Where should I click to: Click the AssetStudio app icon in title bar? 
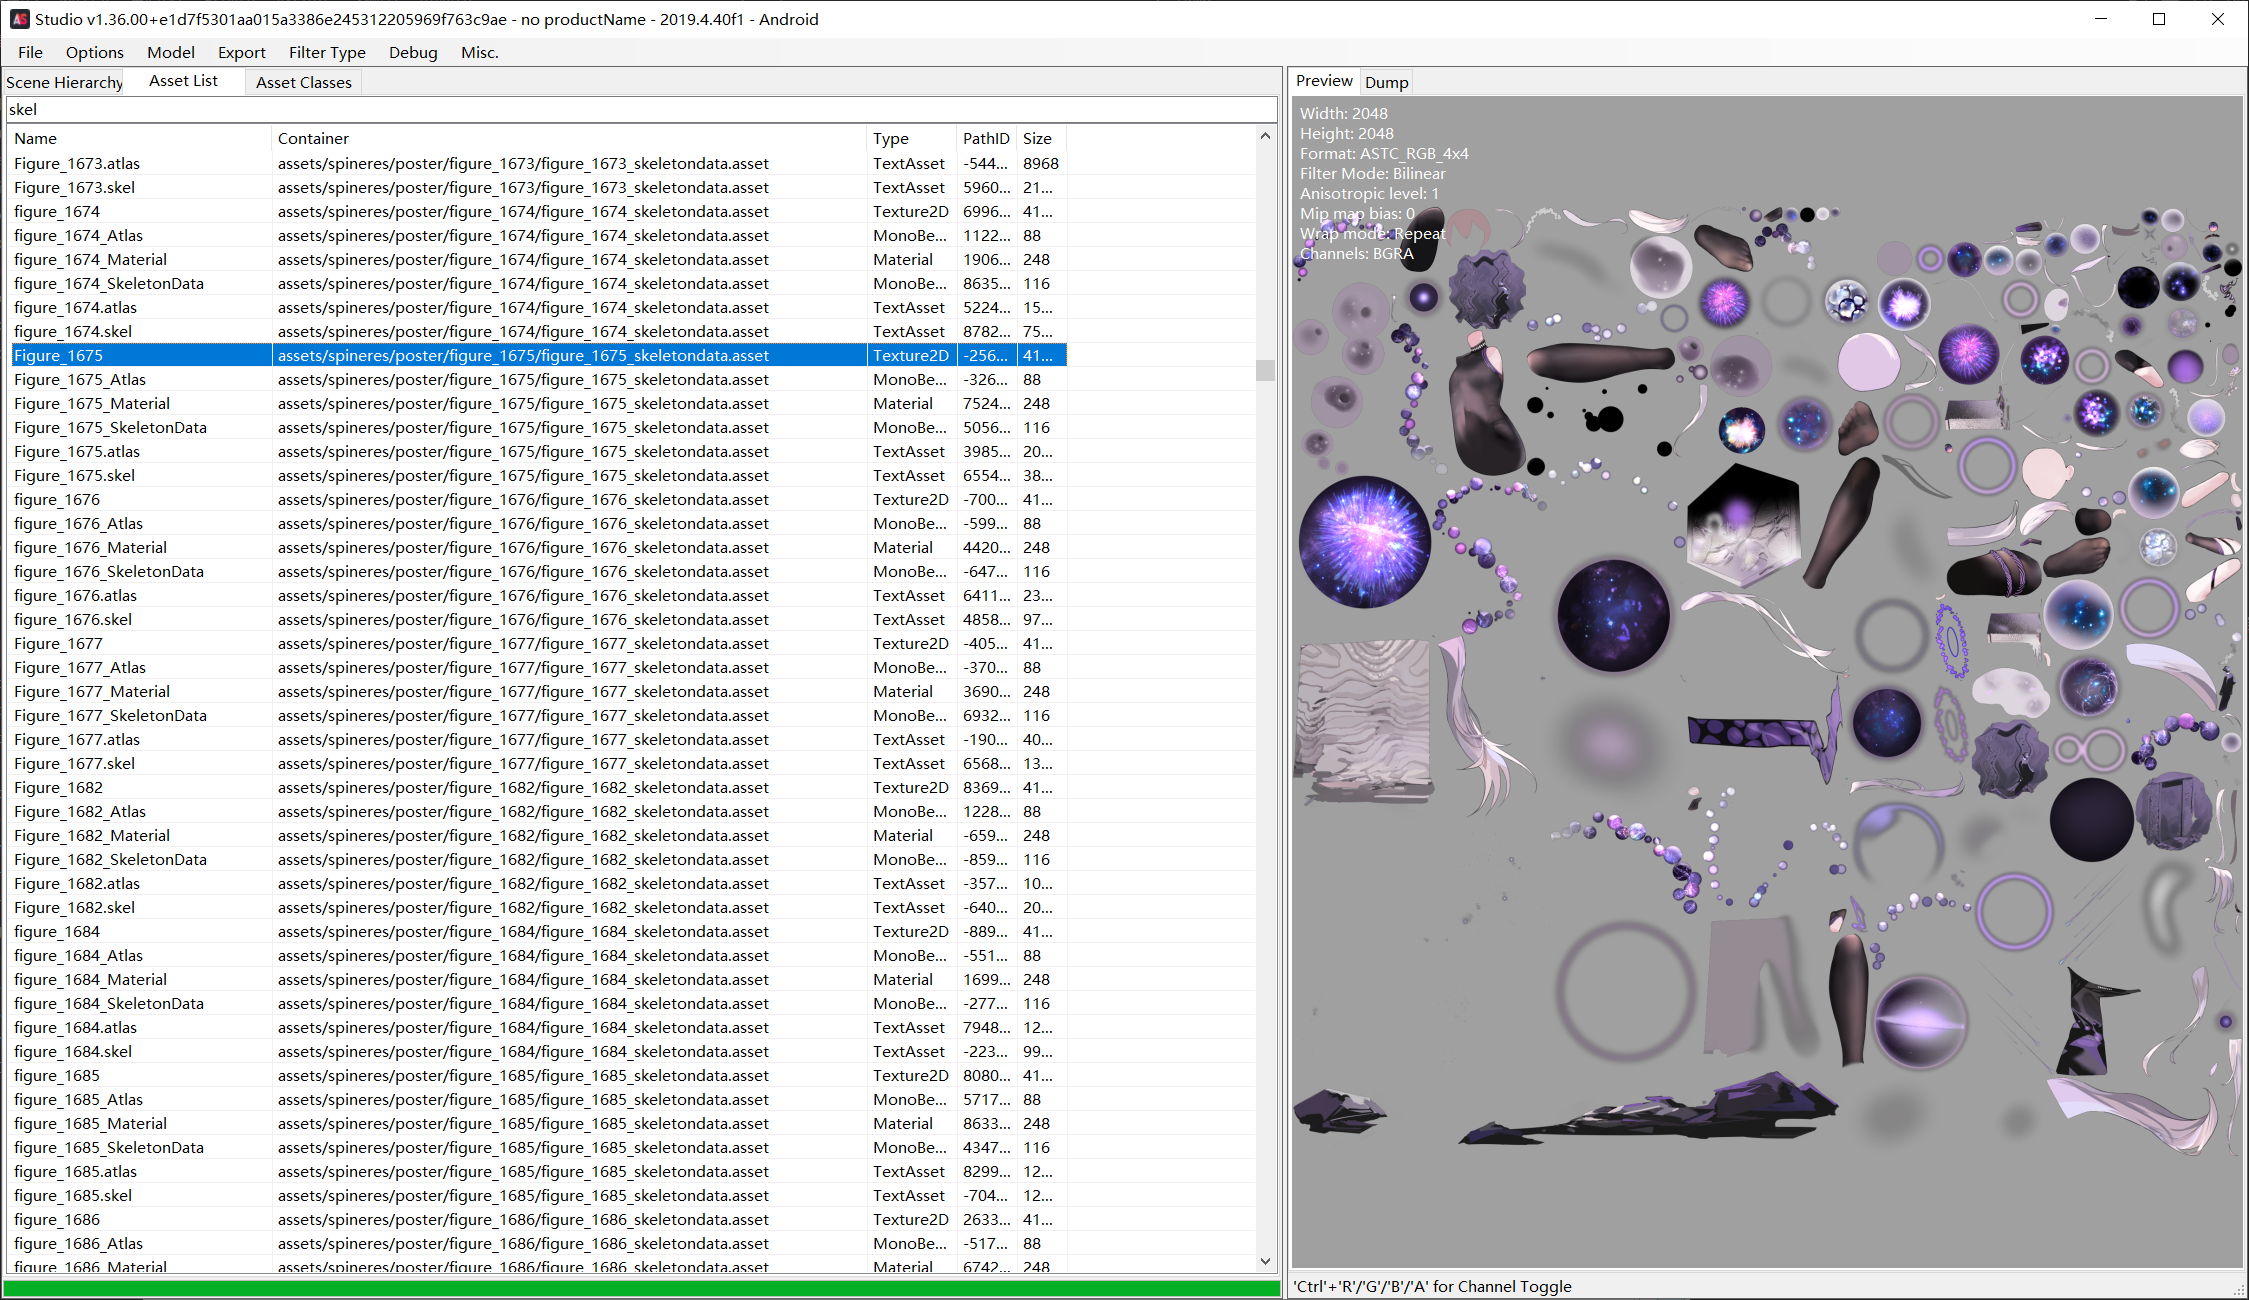(20, 19)
